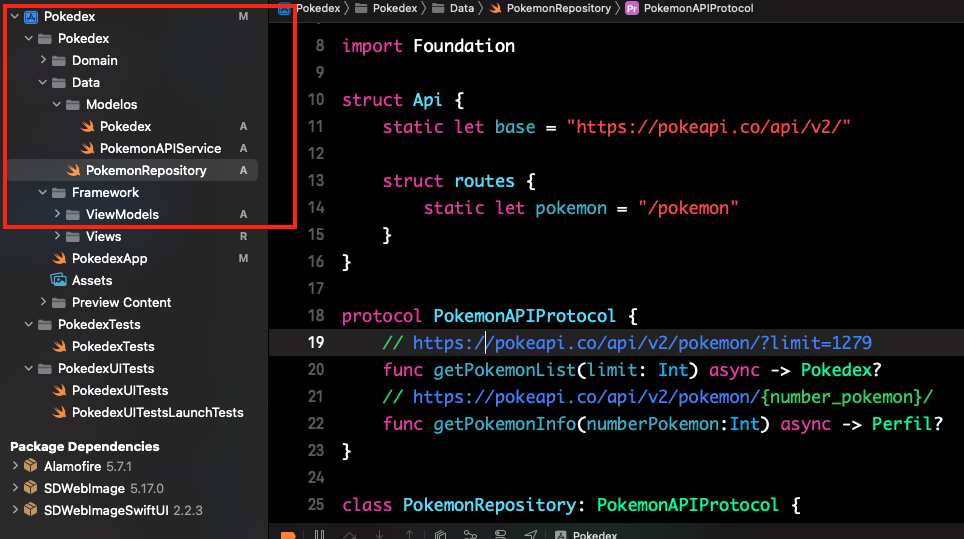Image resolution: width=964 pixels, height=539 pixels.
Task: Expand the SDWebImage package dependency
Action: 15,488
